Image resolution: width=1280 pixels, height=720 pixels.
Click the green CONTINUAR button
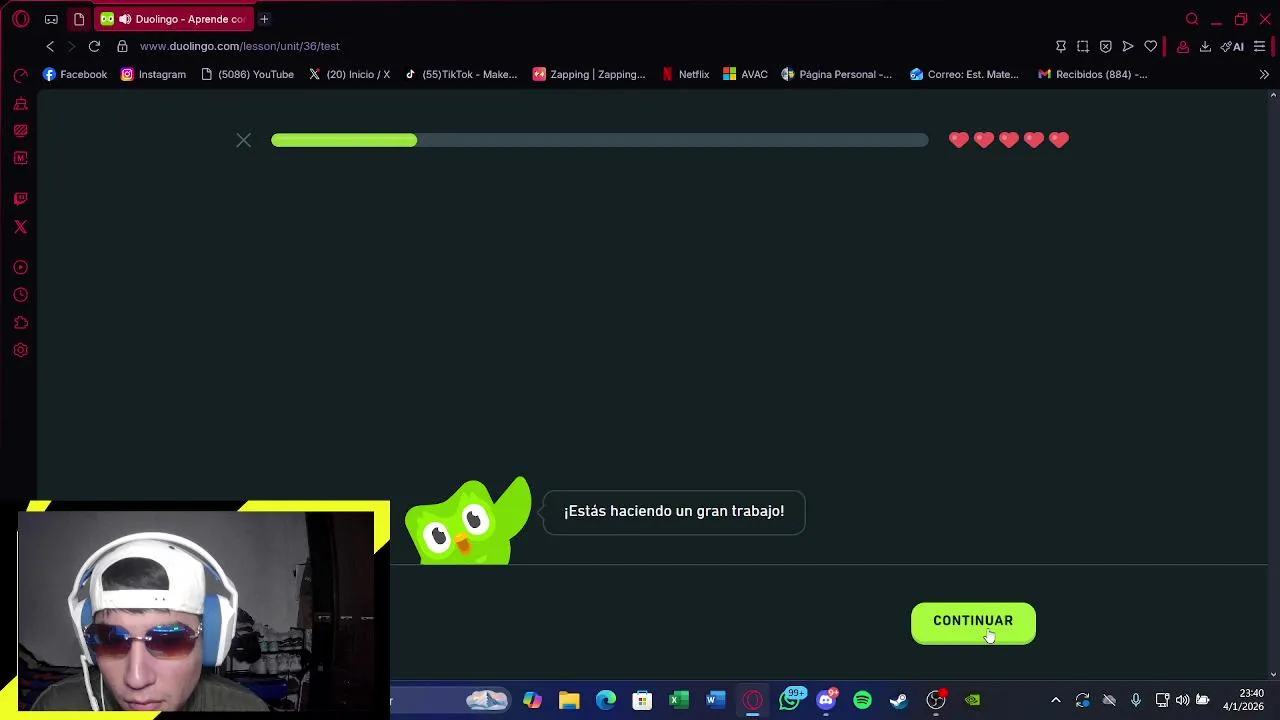(973, 622)
